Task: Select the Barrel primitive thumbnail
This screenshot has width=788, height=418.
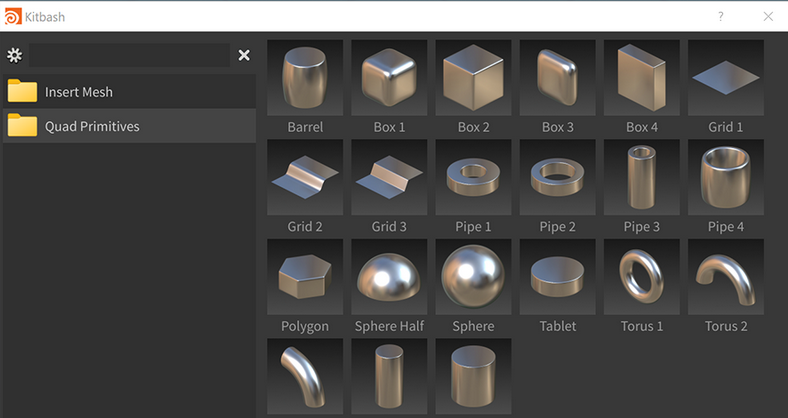Action: click(x=305, y=78)
